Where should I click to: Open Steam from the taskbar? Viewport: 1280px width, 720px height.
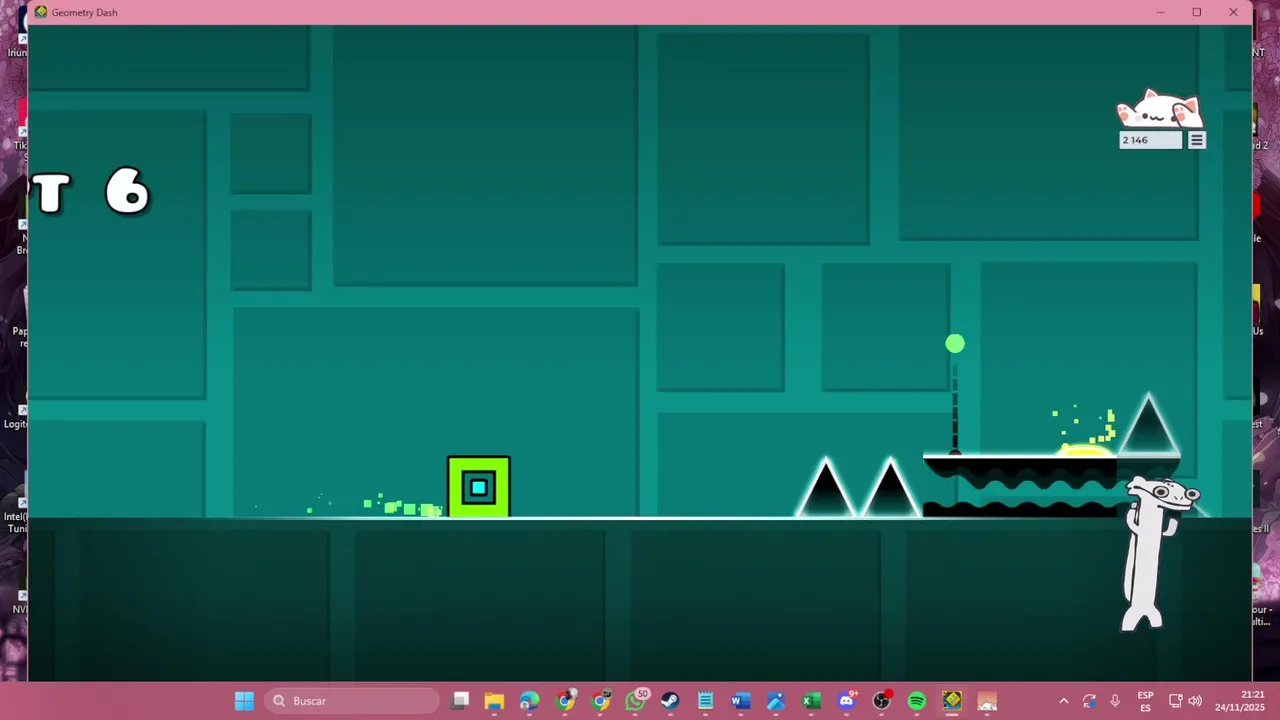[670, 701]
